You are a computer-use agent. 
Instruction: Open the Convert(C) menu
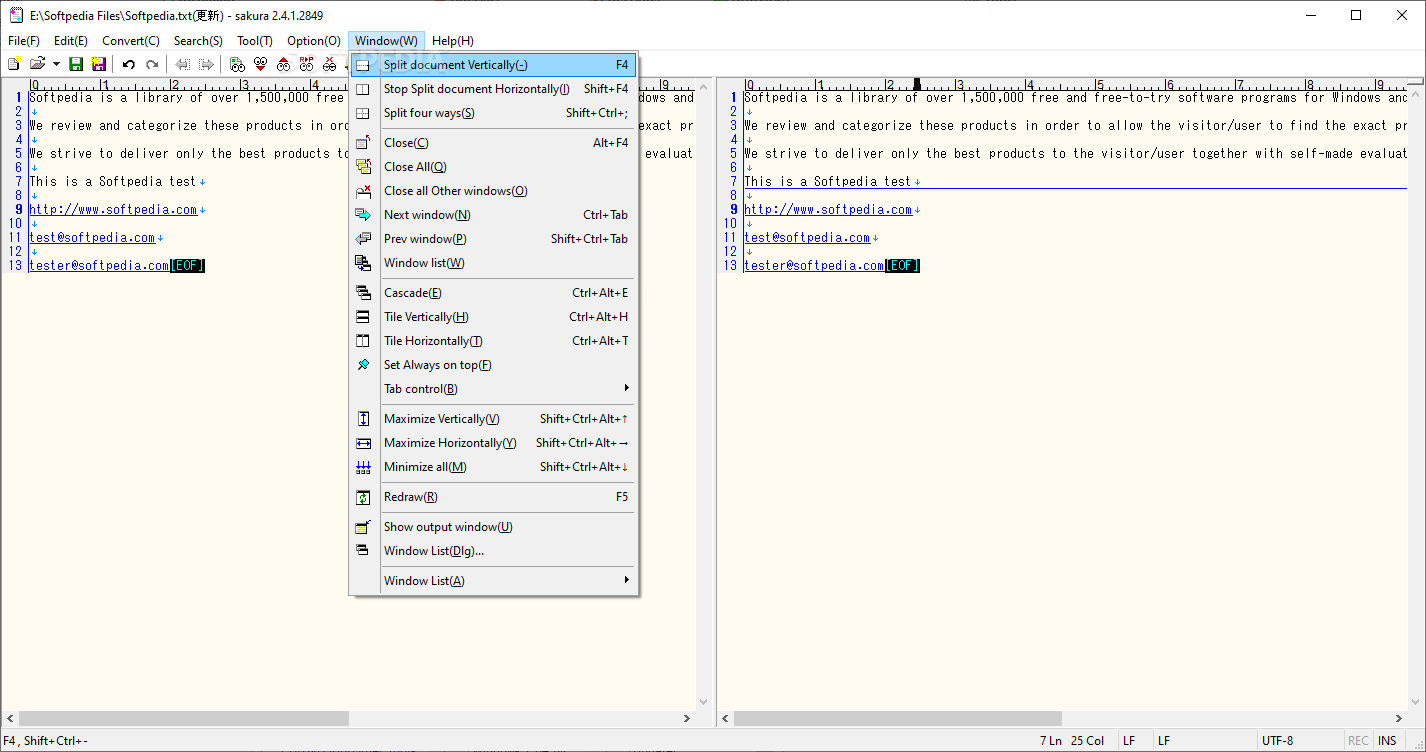tap(131, 41)
